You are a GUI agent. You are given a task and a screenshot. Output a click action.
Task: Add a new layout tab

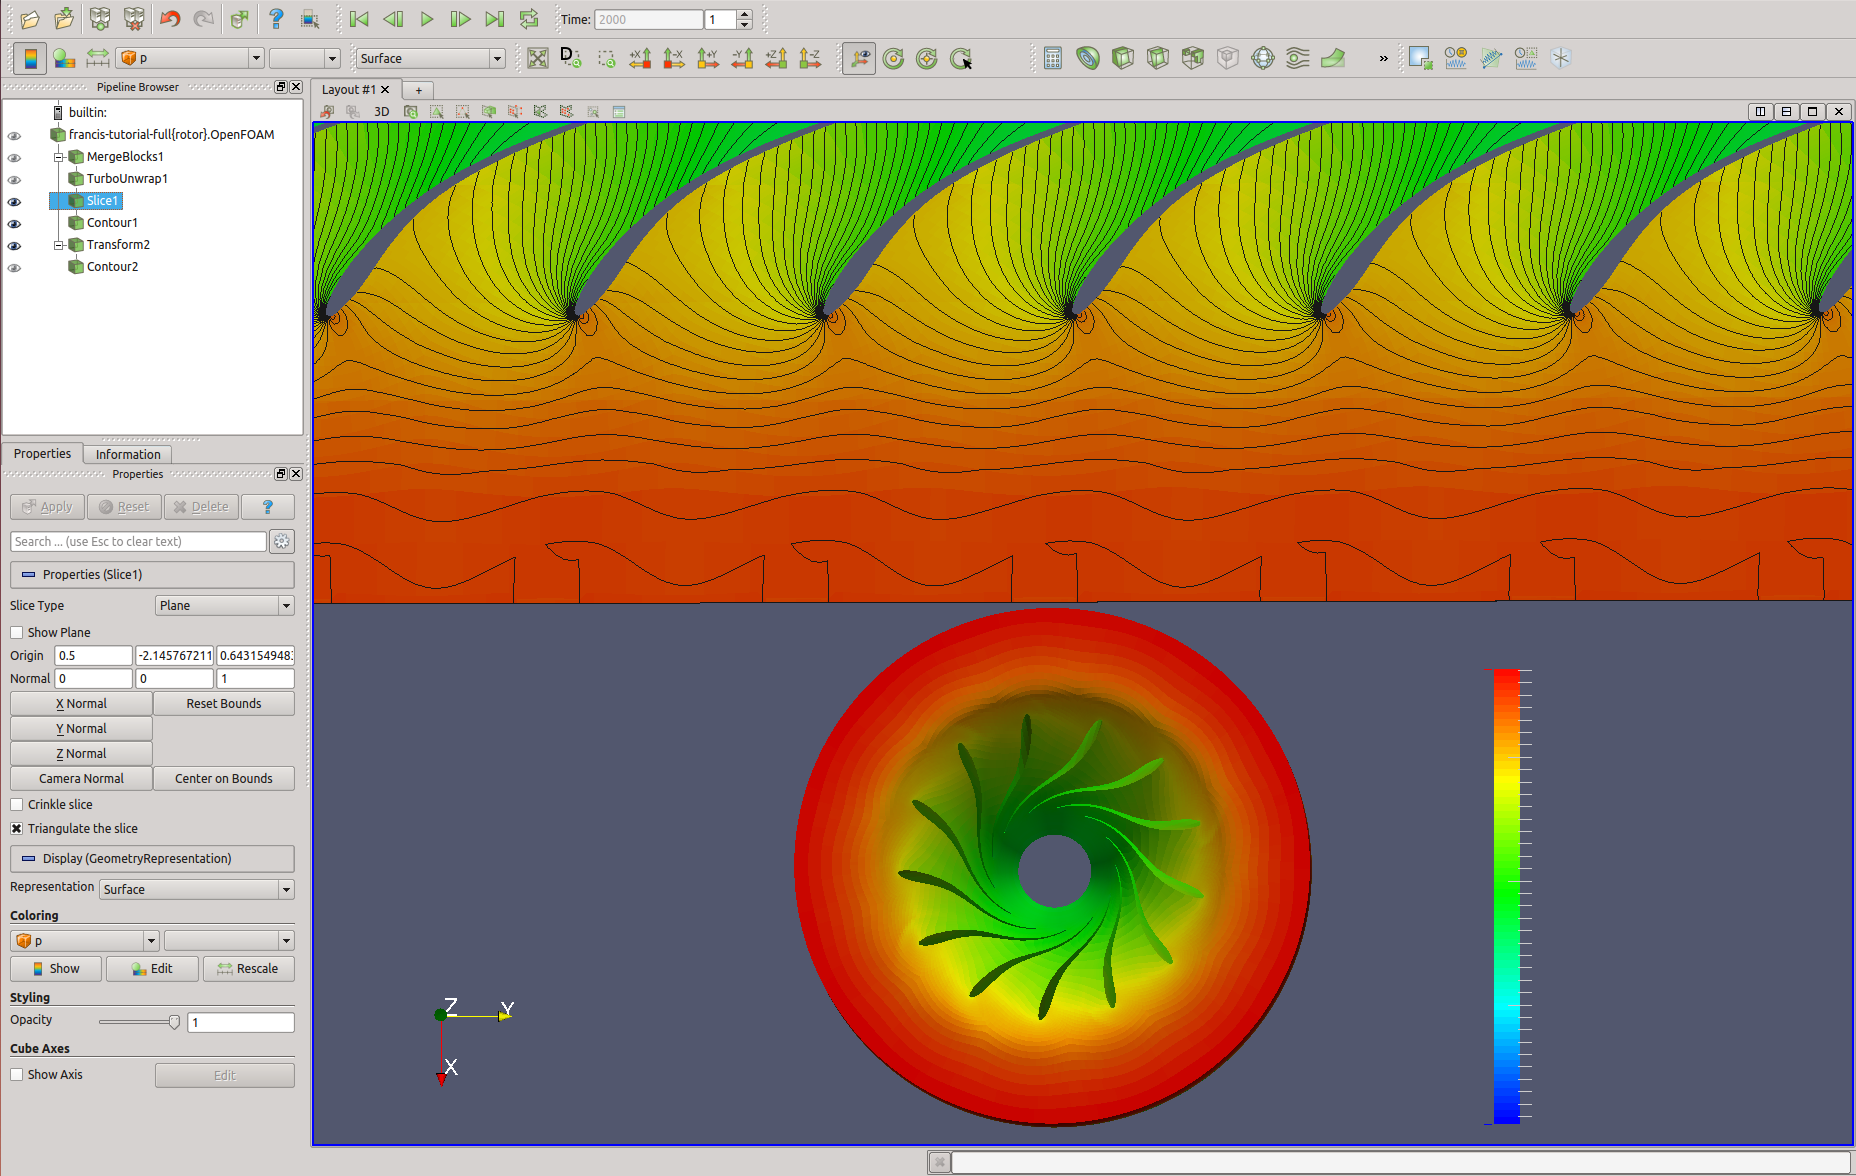tap(419, 90)
